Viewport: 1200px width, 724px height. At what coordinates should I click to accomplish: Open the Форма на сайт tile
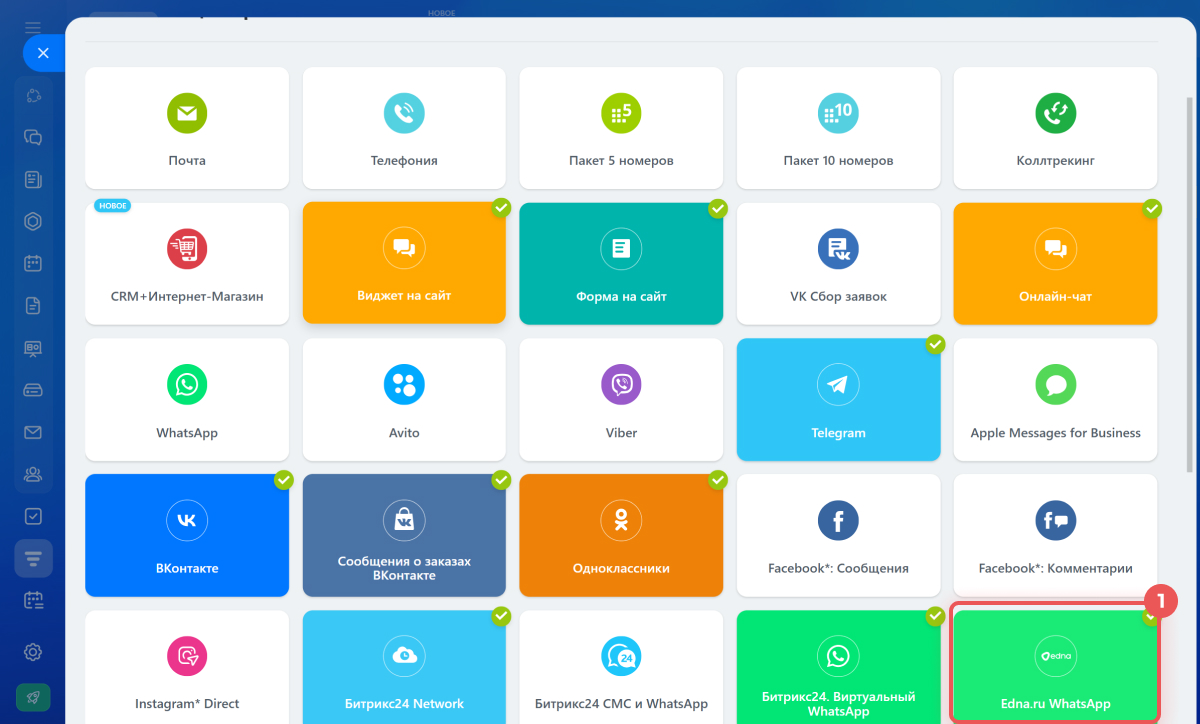coord(621,264)
